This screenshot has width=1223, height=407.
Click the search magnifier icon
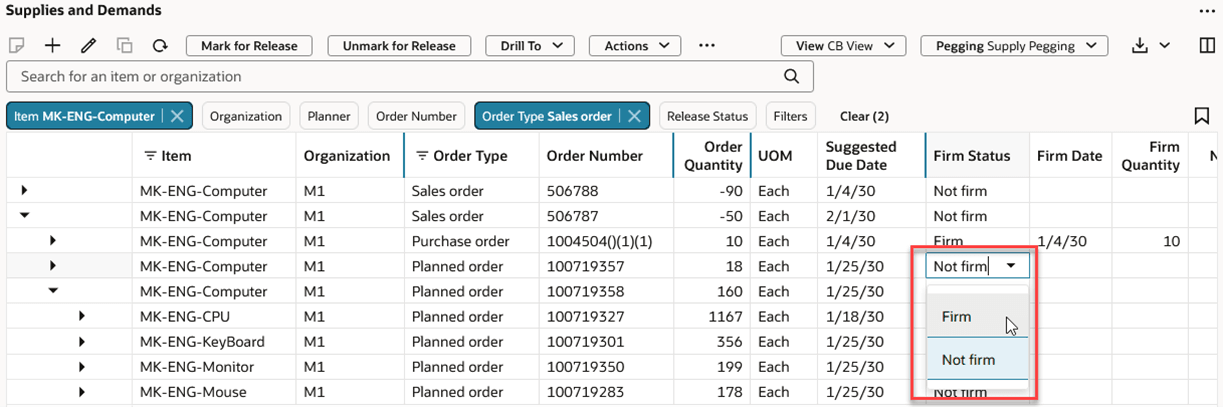coord(791,76)
